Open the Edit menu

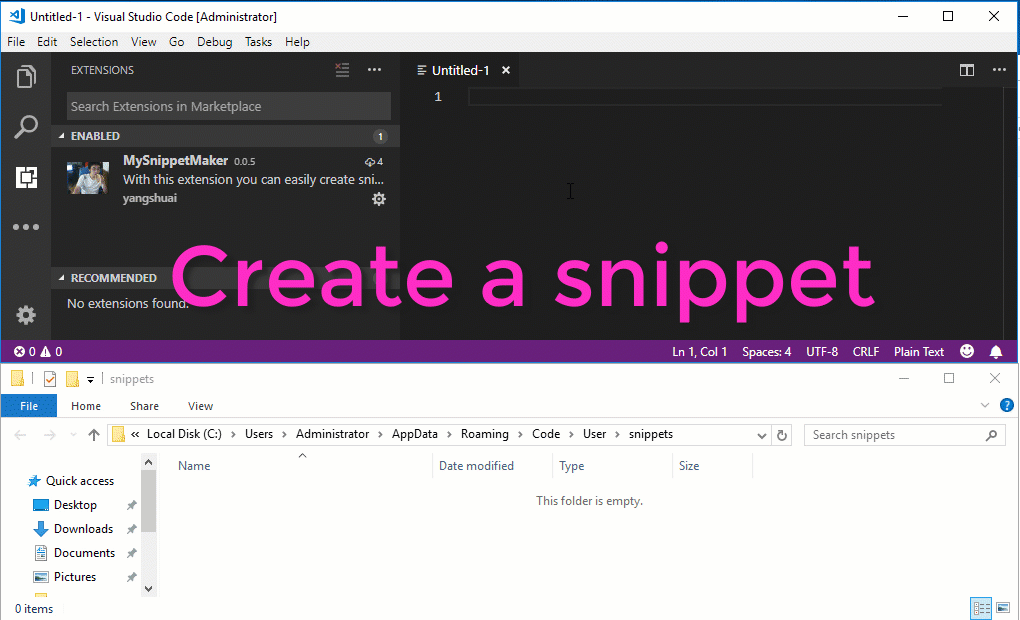point(47,42)
